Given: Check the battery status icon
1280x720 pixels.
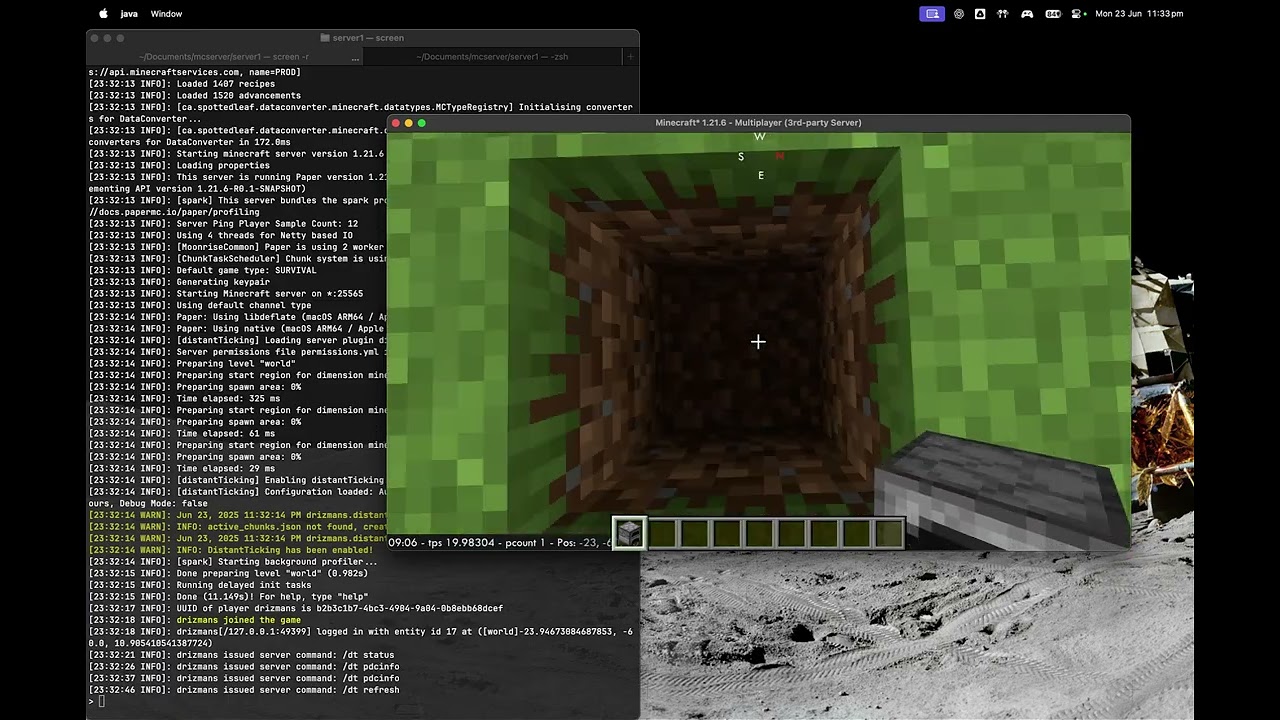Looking at the screenshot, I should click(x=1053, y=14).
